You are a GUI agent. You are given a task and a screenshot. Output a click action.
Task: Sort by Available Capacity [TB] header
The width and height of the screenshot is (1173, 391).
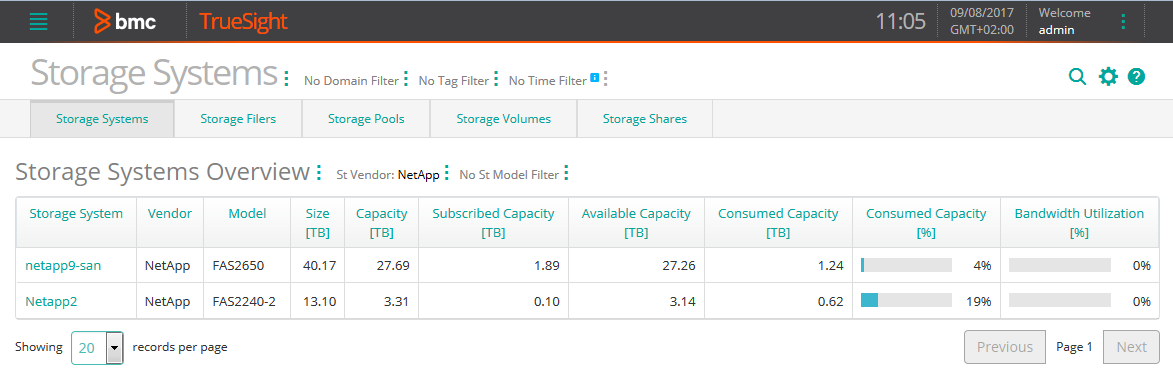pyautogui.click(x=636, y=223)
